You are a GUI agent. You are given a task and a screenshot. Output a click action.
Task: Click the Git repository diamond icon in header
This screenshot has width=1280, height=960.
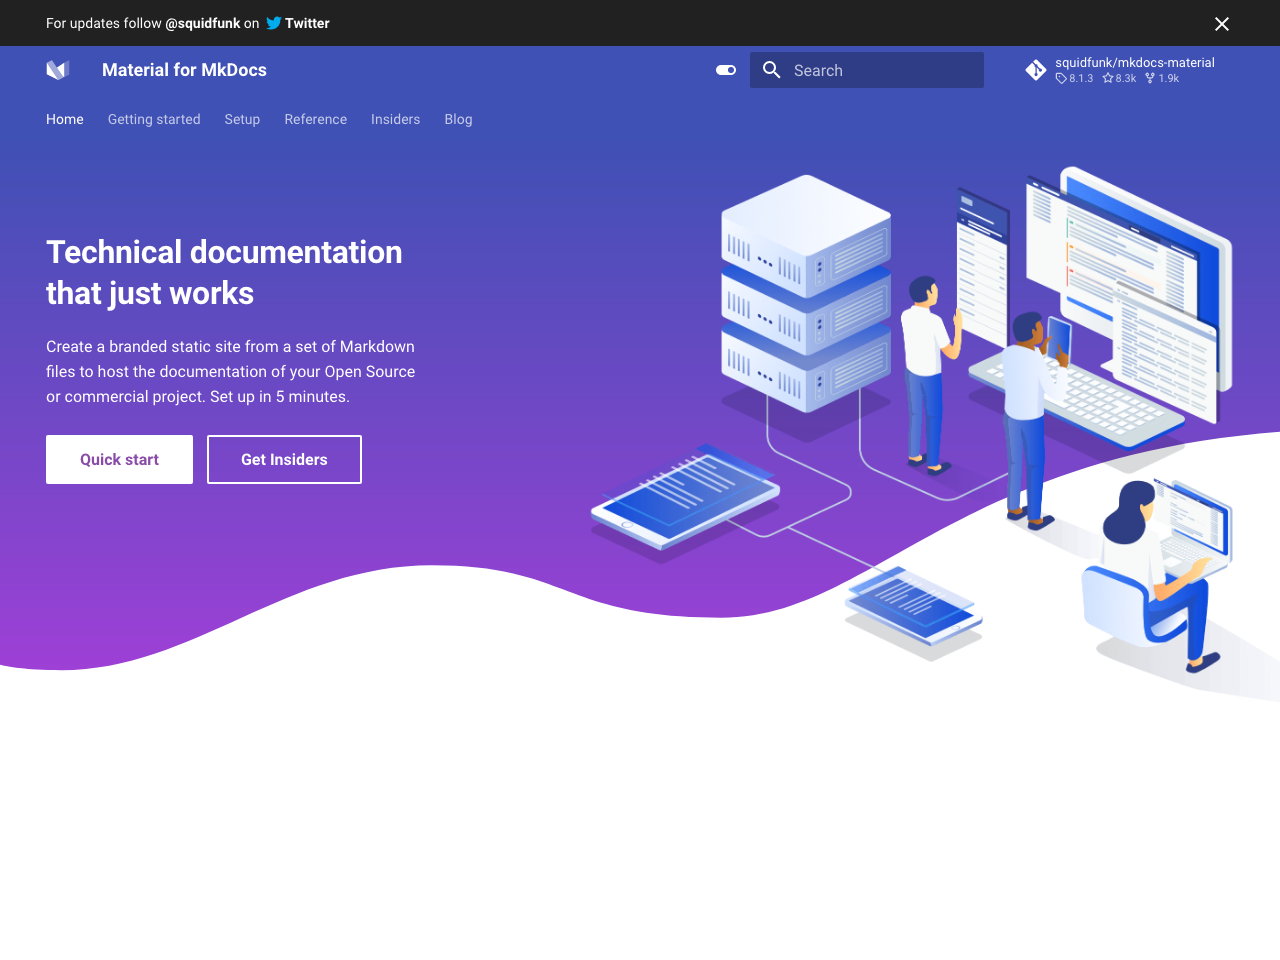coord(1036,70)
